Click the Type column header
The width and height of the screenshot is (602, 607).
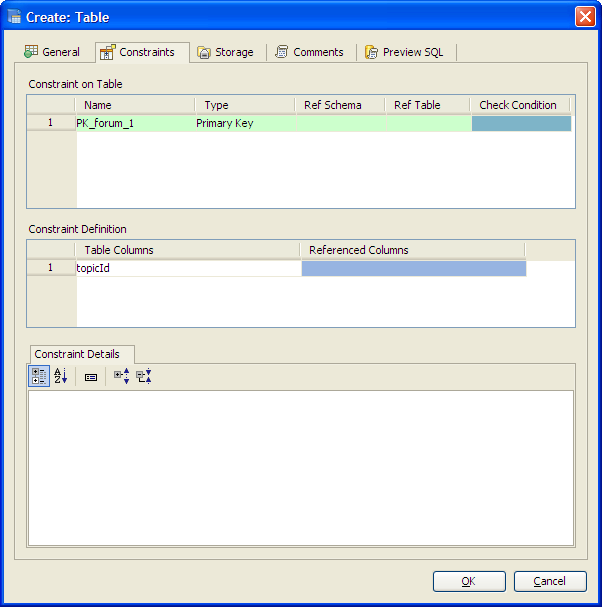(245, 105)
